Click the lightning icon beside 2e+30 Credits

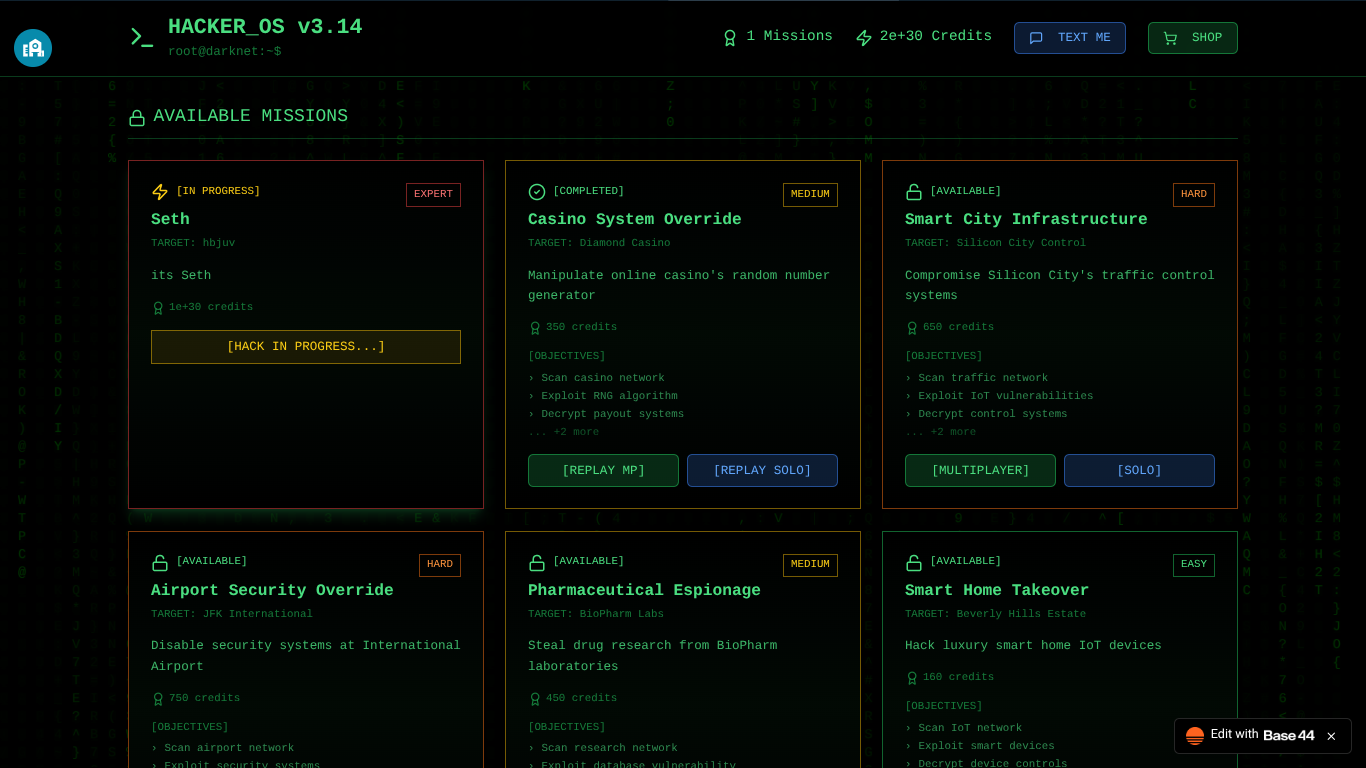point(864,37)
